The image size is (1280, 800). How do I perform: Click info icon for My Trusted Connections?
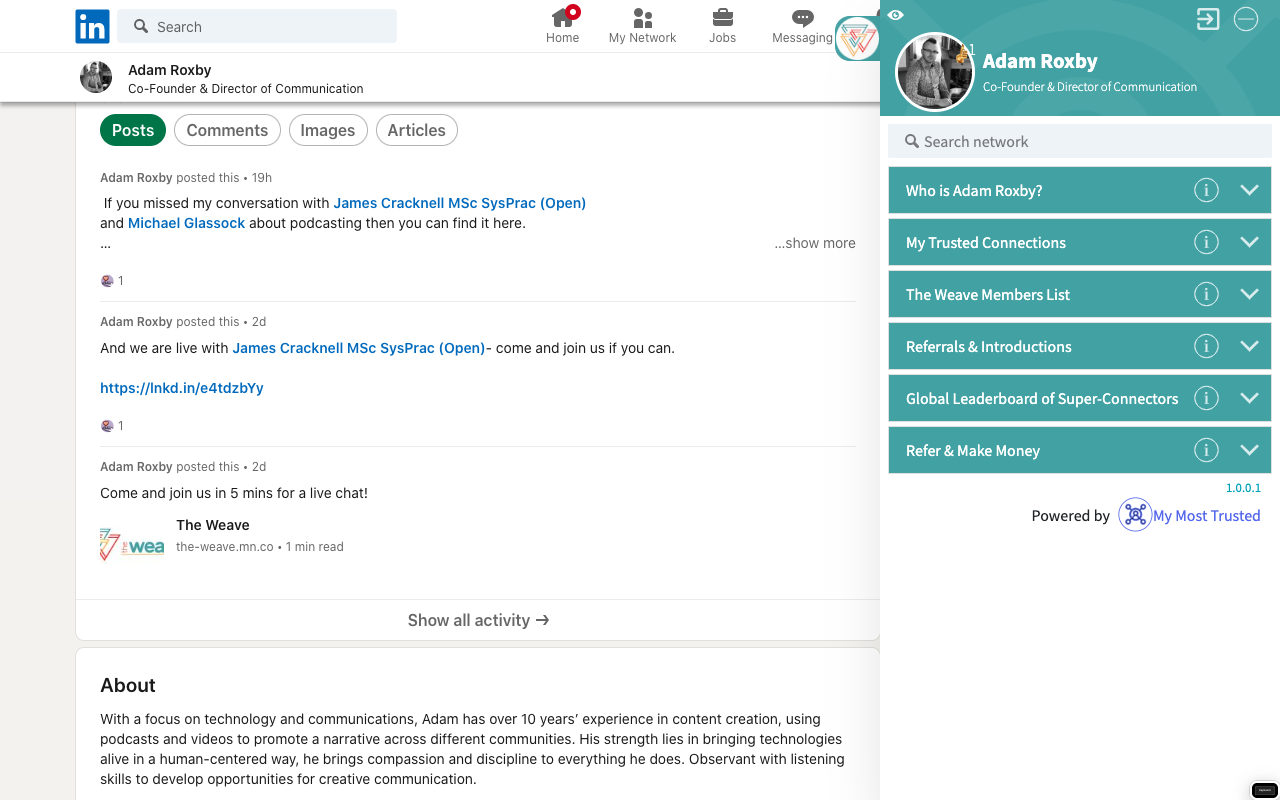click(1206, 242)
